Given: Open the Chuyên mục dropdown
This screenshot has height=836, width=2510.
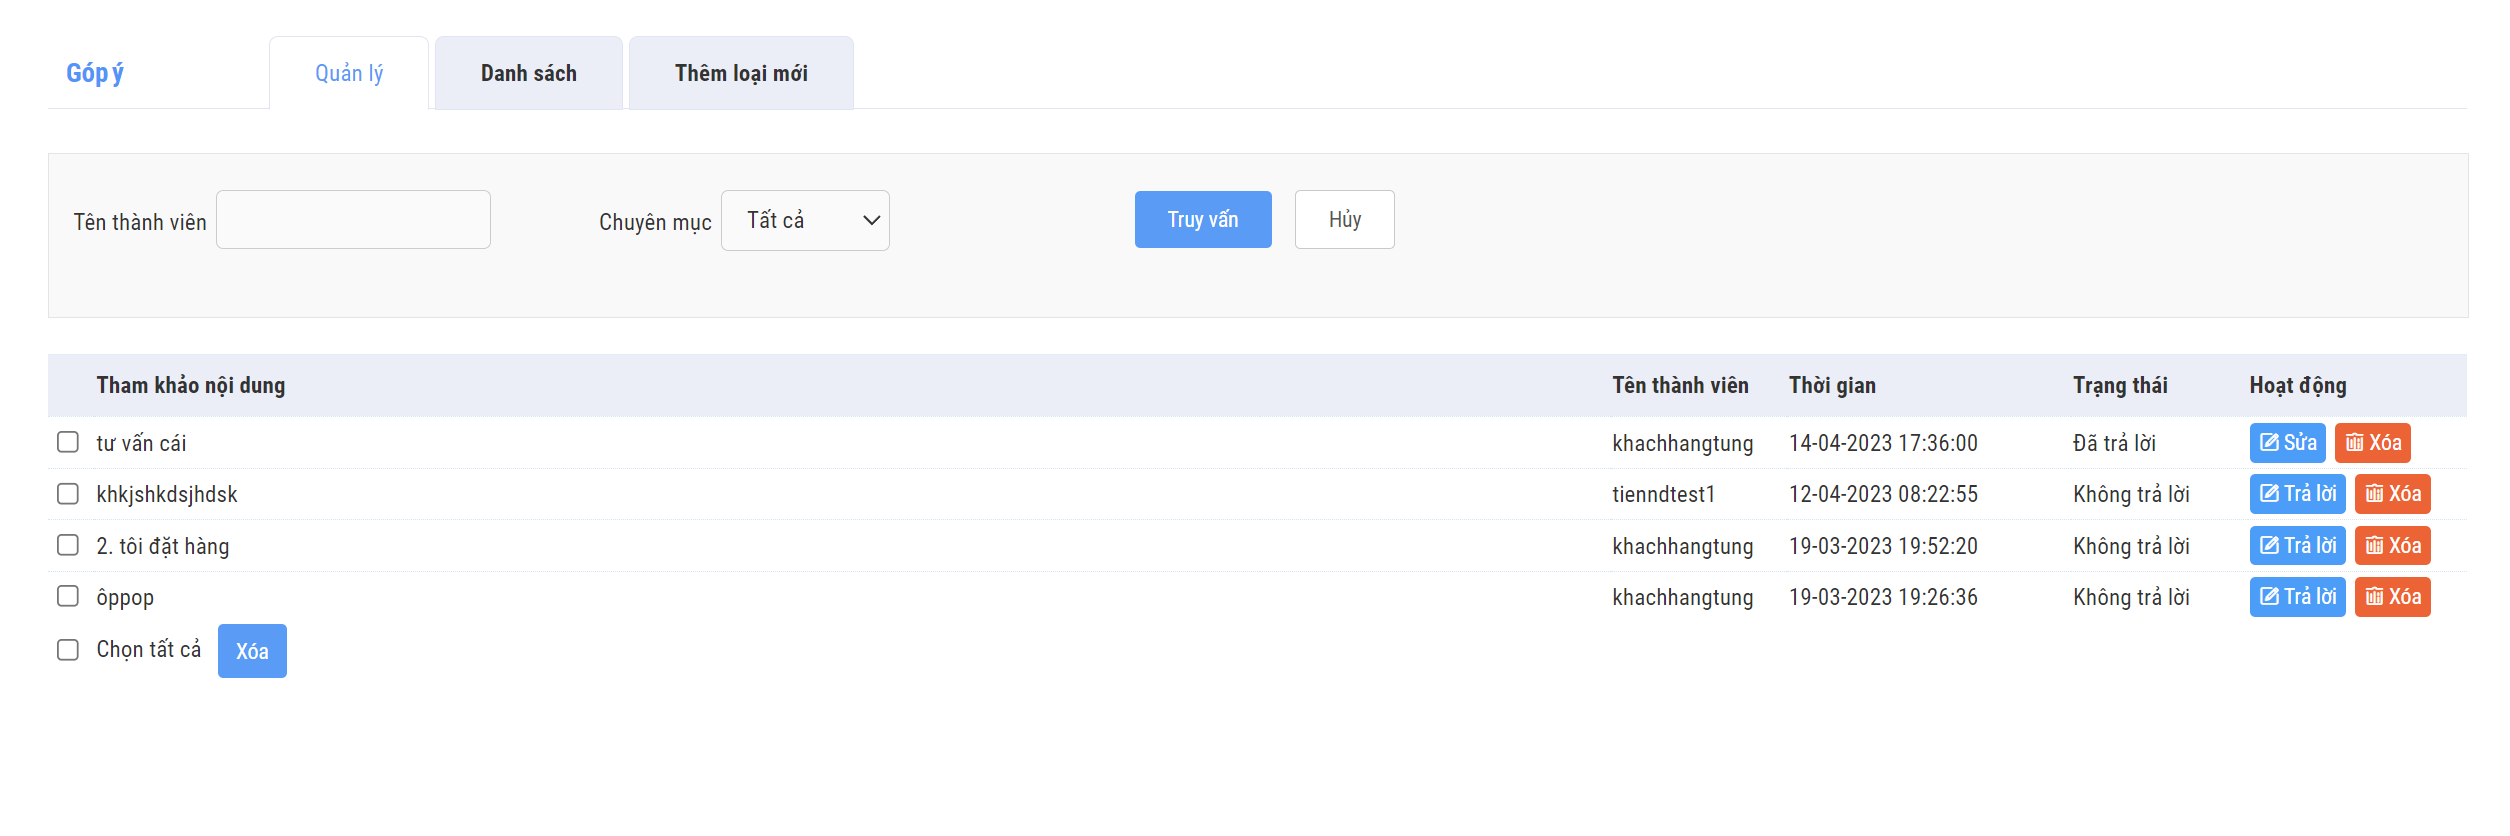Looking at the screenshot, I should click(804, 220).
